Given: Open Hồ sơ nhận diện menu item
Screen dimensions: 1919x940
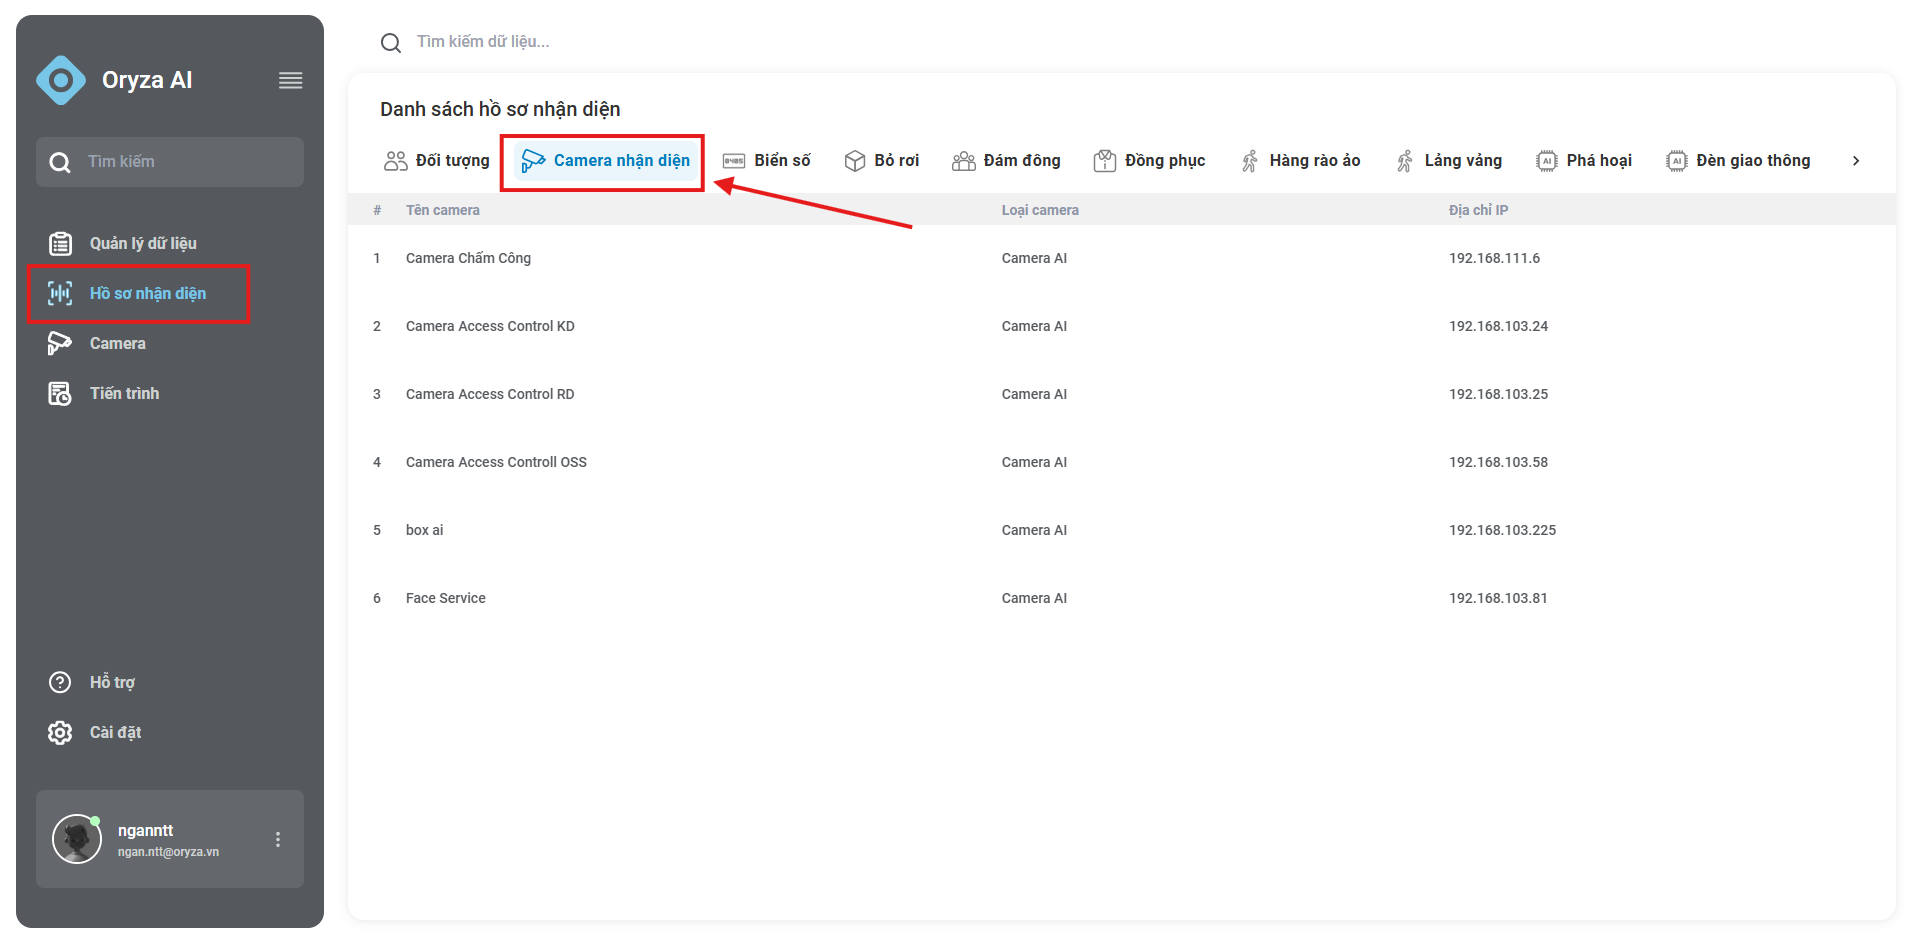Looking at the screenshot, I should pyautogui.click(x=148, y=293).
